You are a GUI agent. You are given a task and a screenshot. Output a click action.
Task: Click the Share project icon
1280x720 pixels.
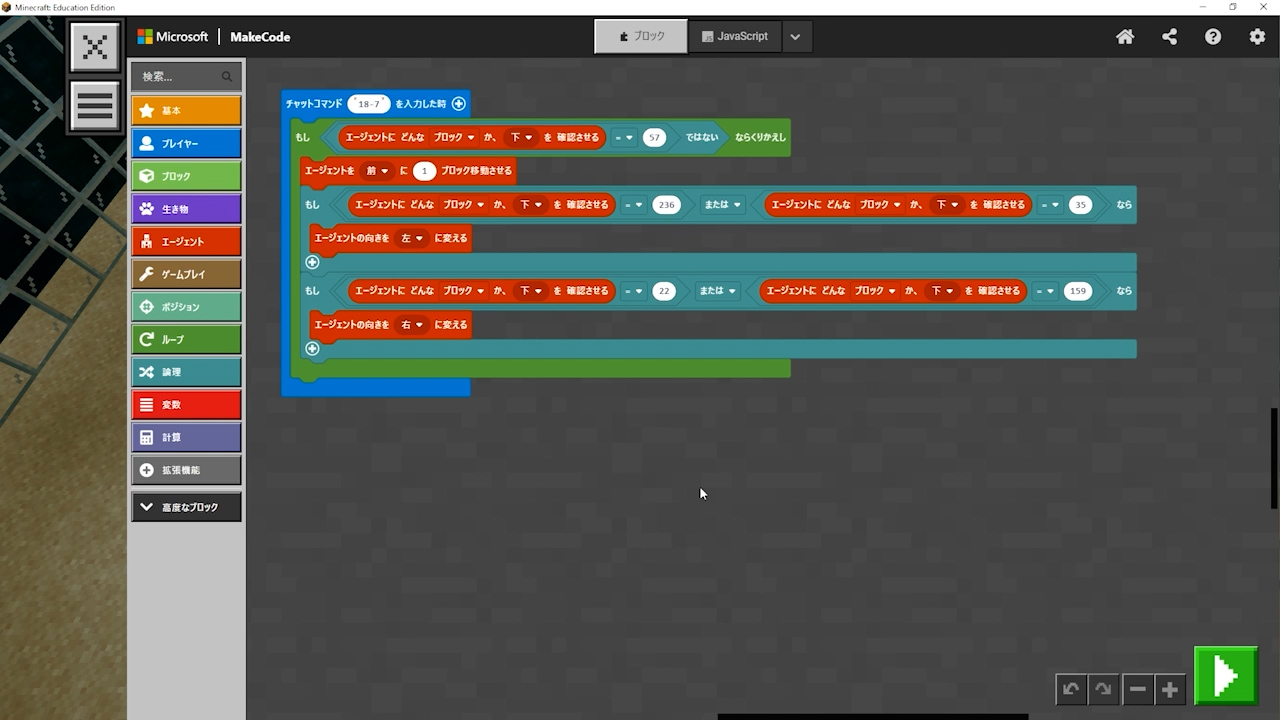tap(1169, 37)
